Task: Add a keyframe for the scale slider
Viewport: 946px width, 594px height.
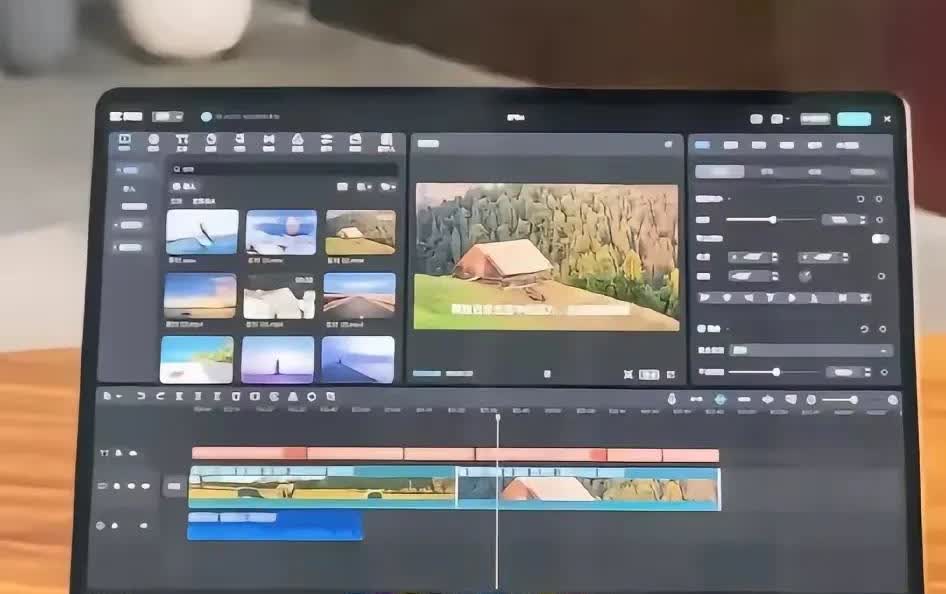Action: pos(880,220)
